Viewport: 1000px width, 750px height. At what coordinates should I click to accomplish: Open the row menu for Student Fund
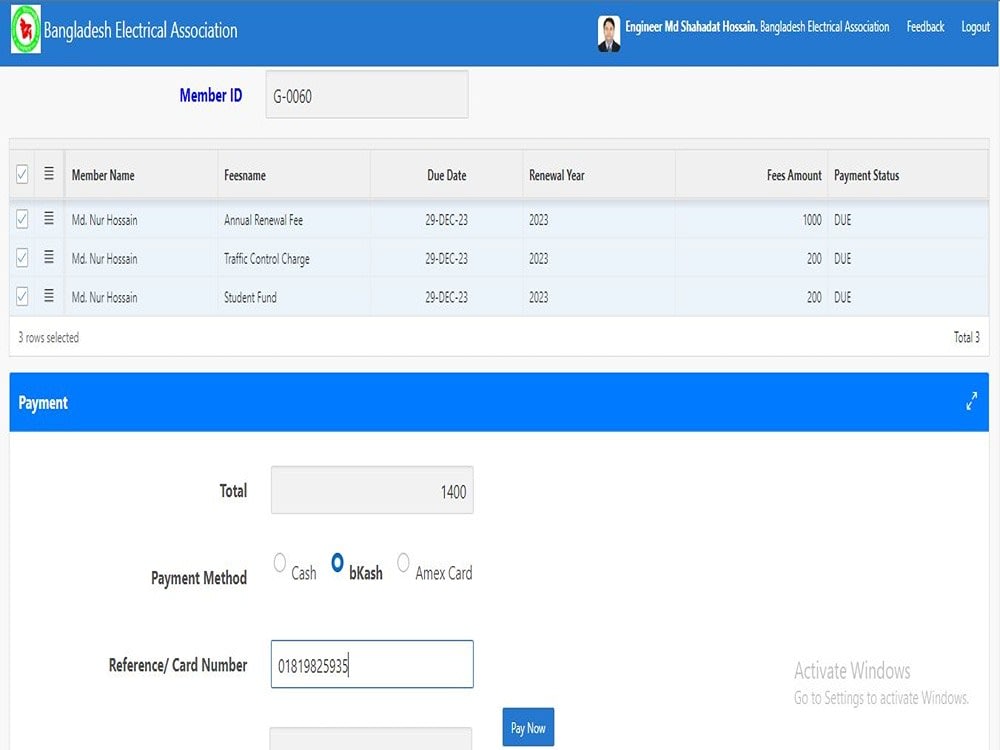point(48,296)
